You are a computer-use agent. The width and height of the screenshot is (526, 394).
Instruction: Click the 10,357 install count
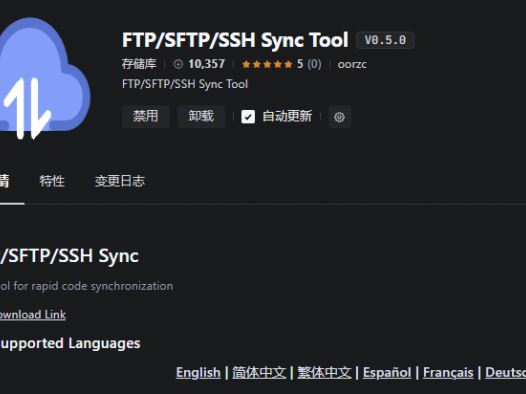tap(206, 64)
